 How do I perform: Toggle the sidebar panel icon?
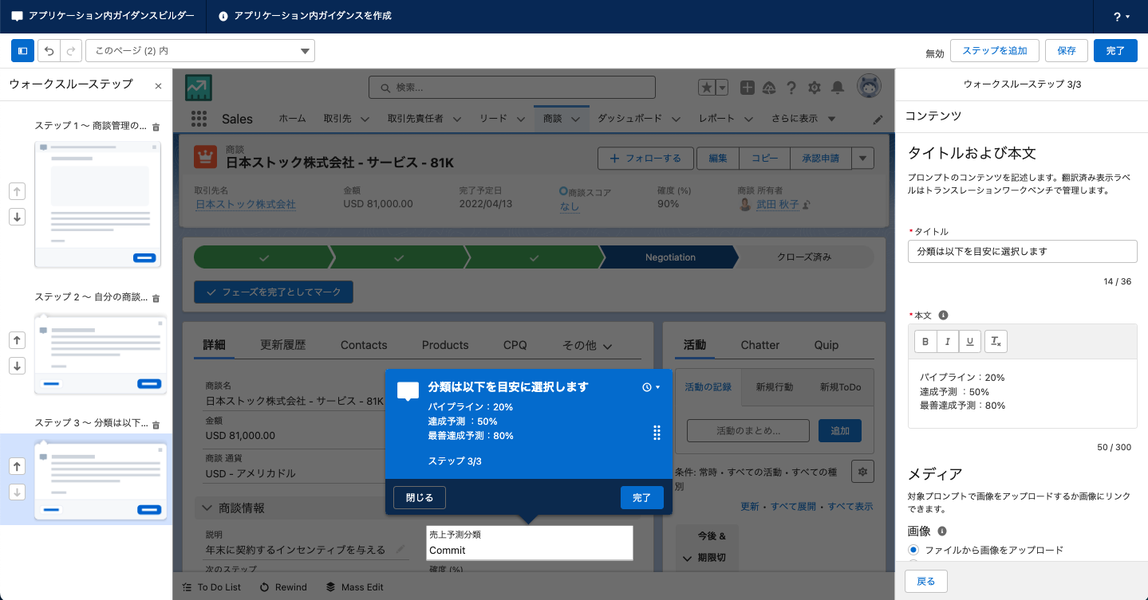point(23,50)
